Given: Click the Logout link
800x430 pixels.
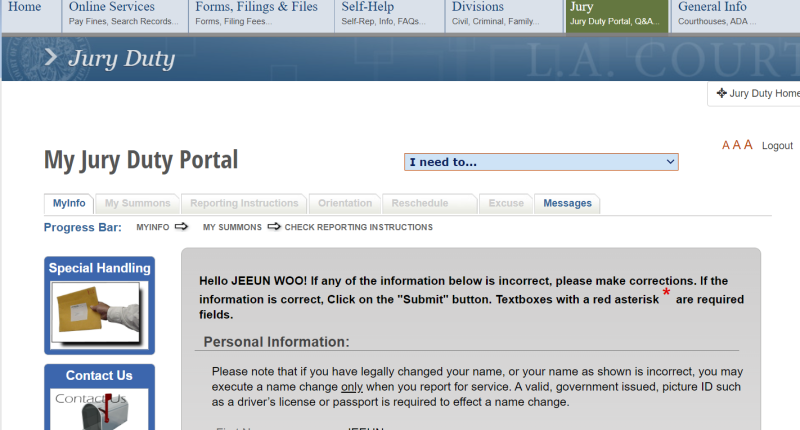Looking at the screenshot, I should (x=777, y=146).
